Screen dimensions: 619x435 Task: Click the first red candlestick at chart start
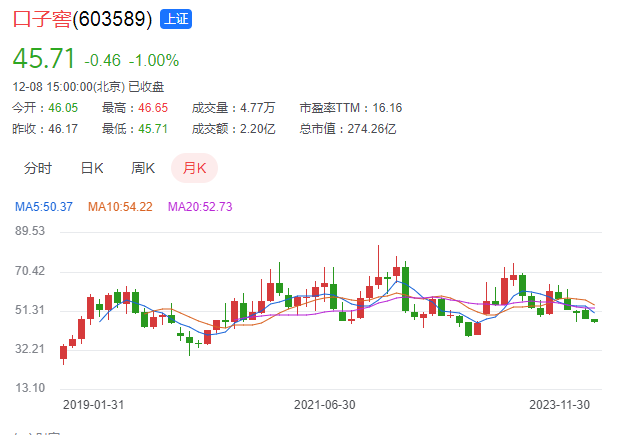[64, 352]
